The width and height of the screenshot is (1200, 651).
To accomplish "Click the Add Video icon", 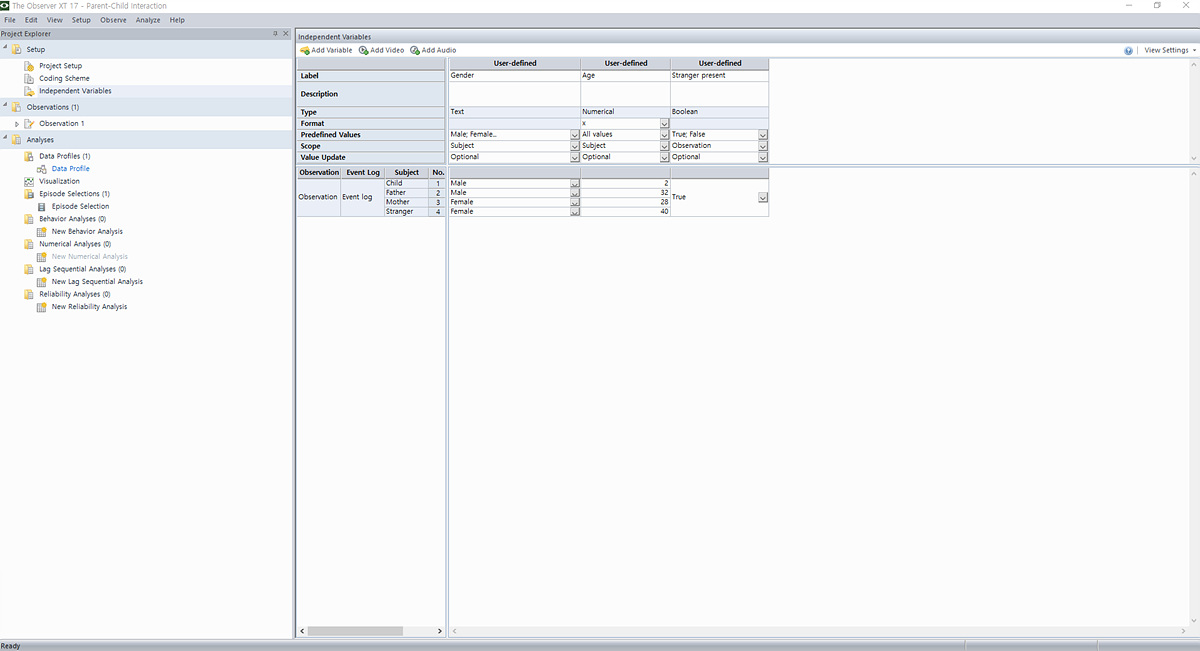I will tap(364, 50).
